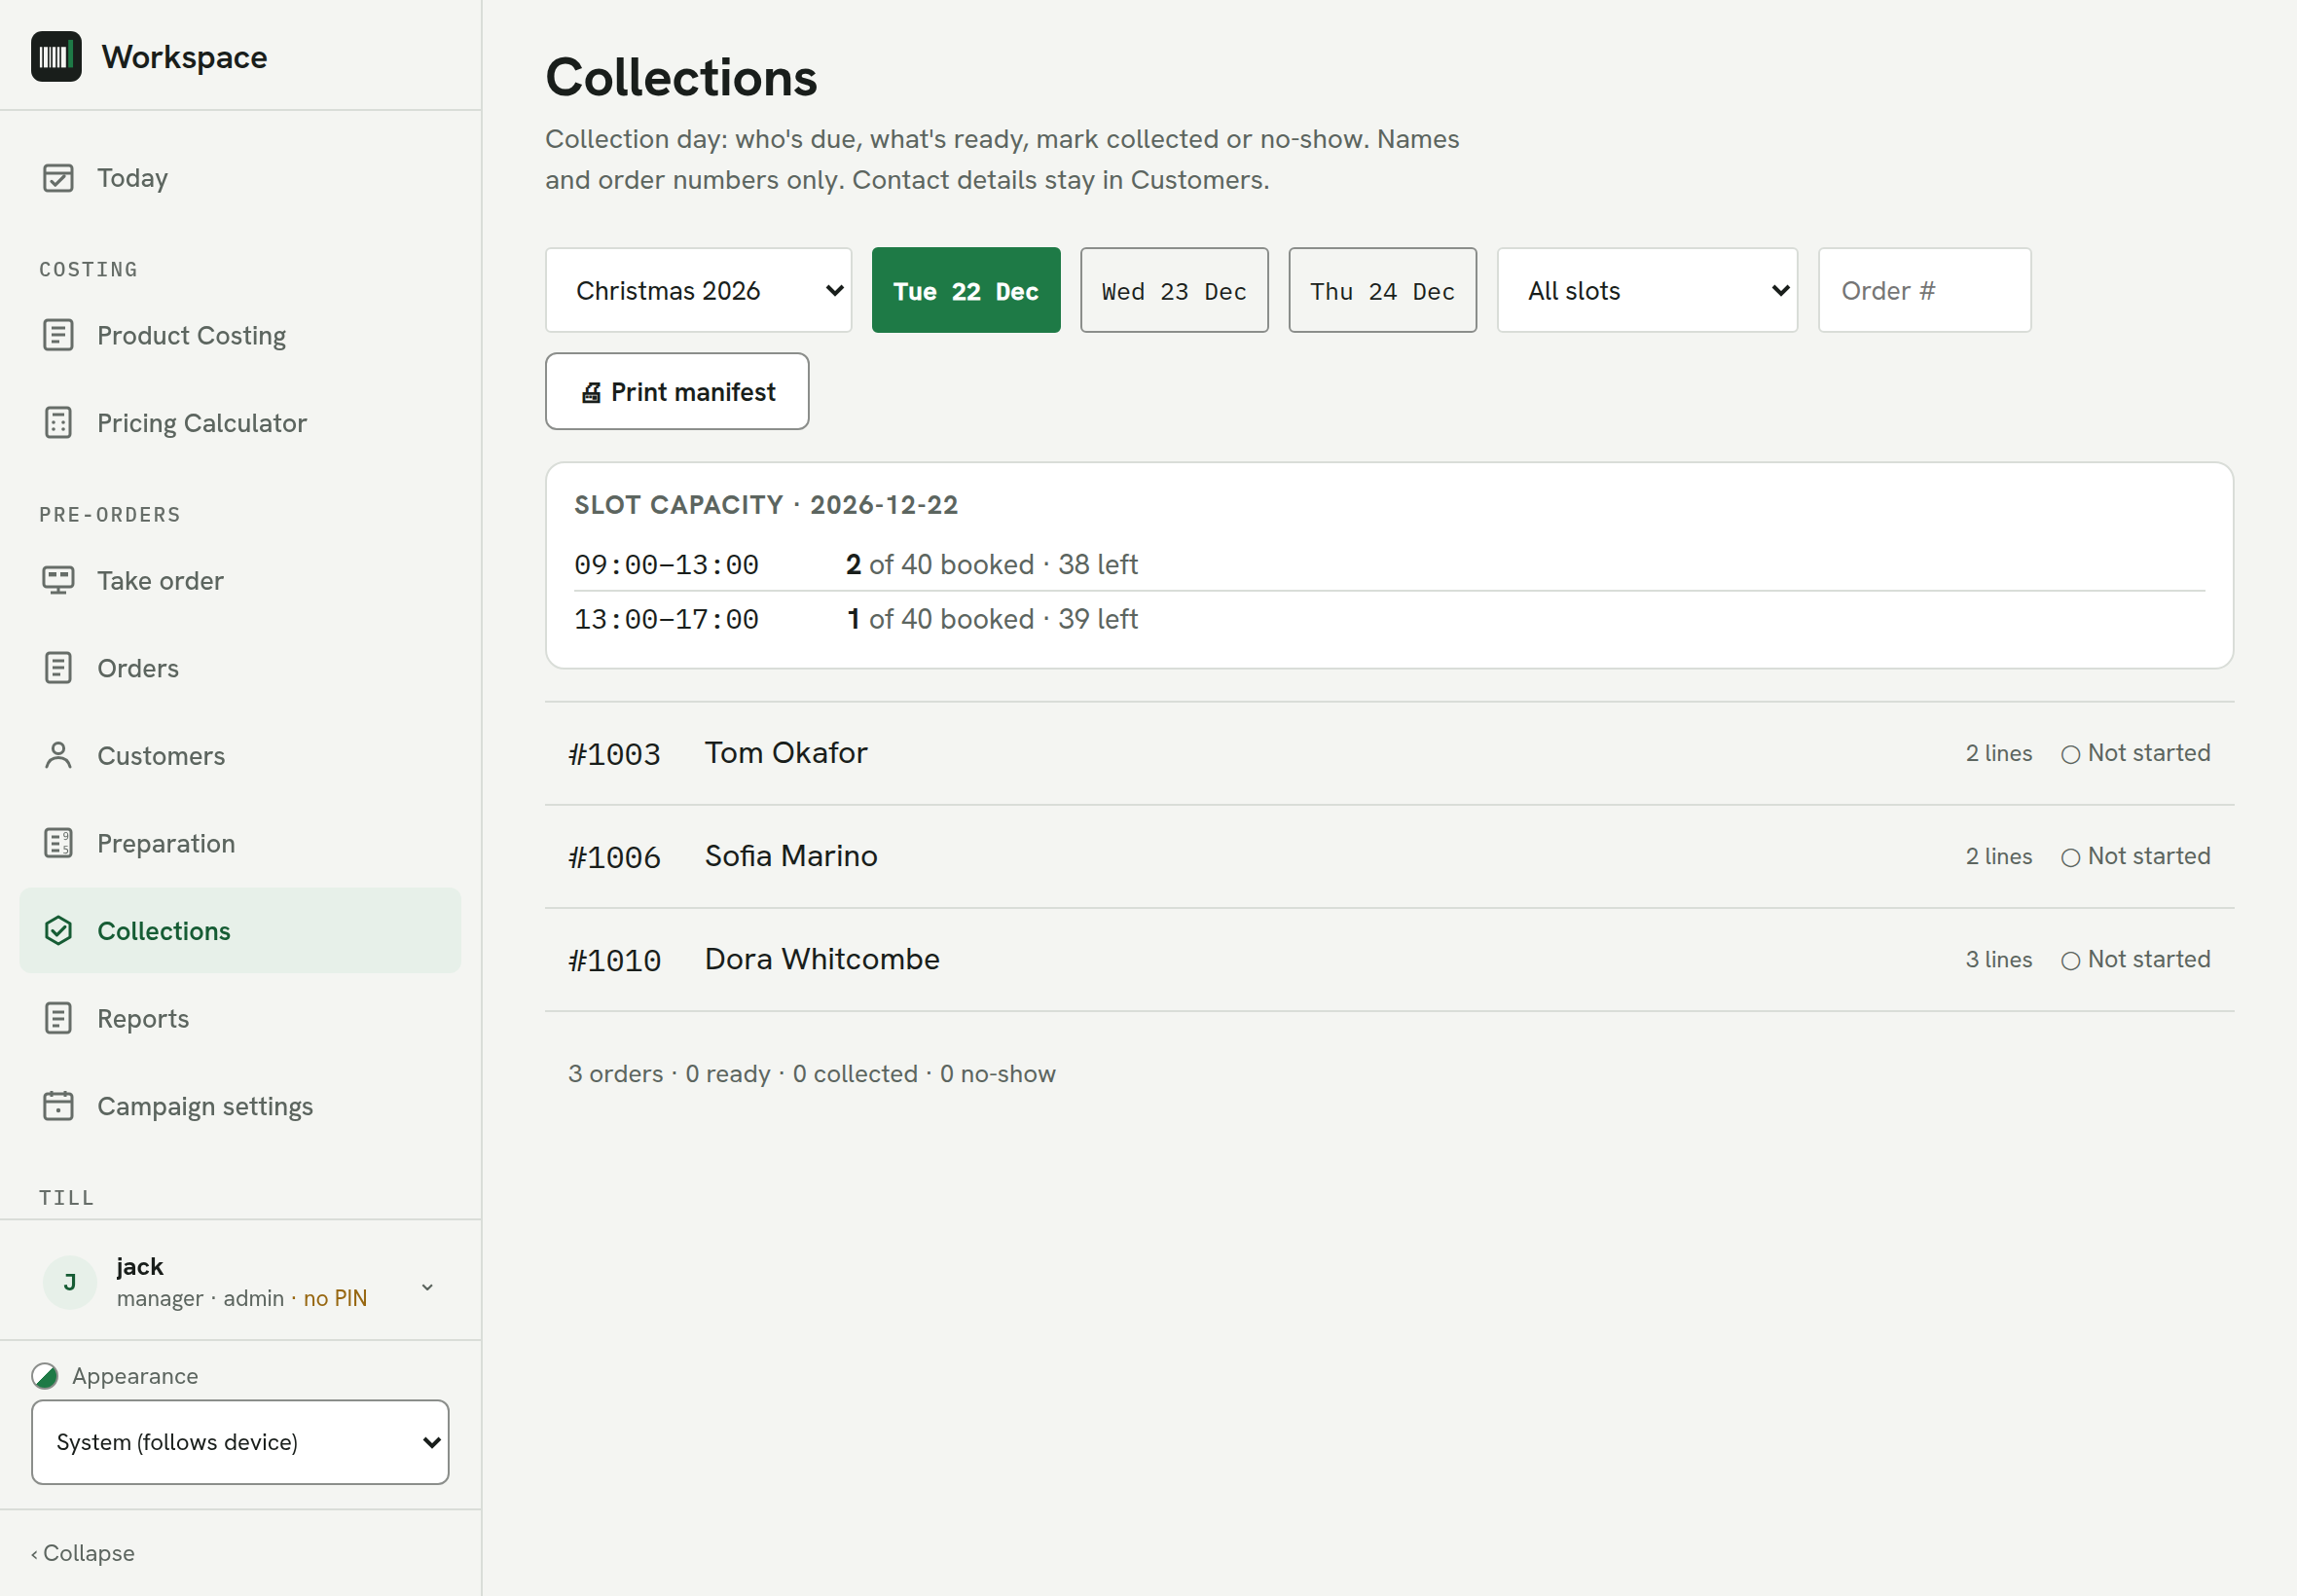Click the Customers person icon
Image resolution: width=2297 pixels, height=1596 pixels.
[58, 756]
